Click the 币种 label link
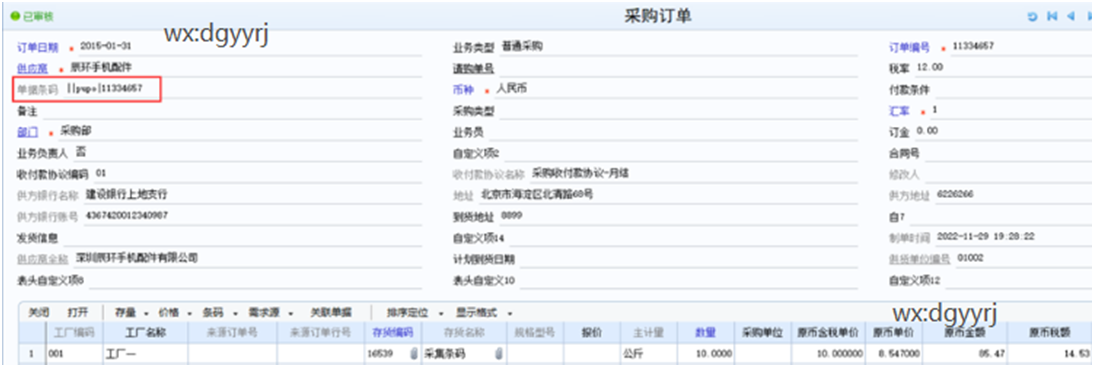The height and width of the screenshot is (367, 1094). pyautogui.click(x=463, y=90)
